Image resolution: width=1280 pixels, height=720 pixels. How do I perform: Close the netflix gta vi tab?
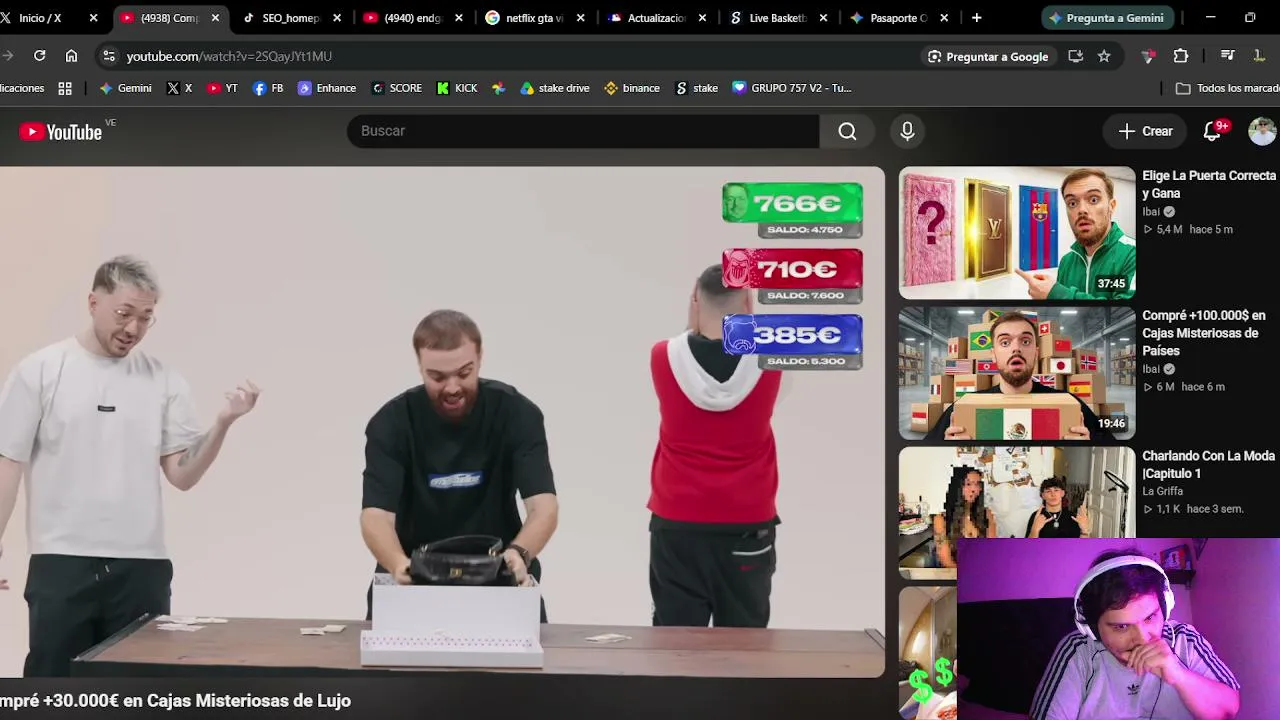tap(580, 18)
